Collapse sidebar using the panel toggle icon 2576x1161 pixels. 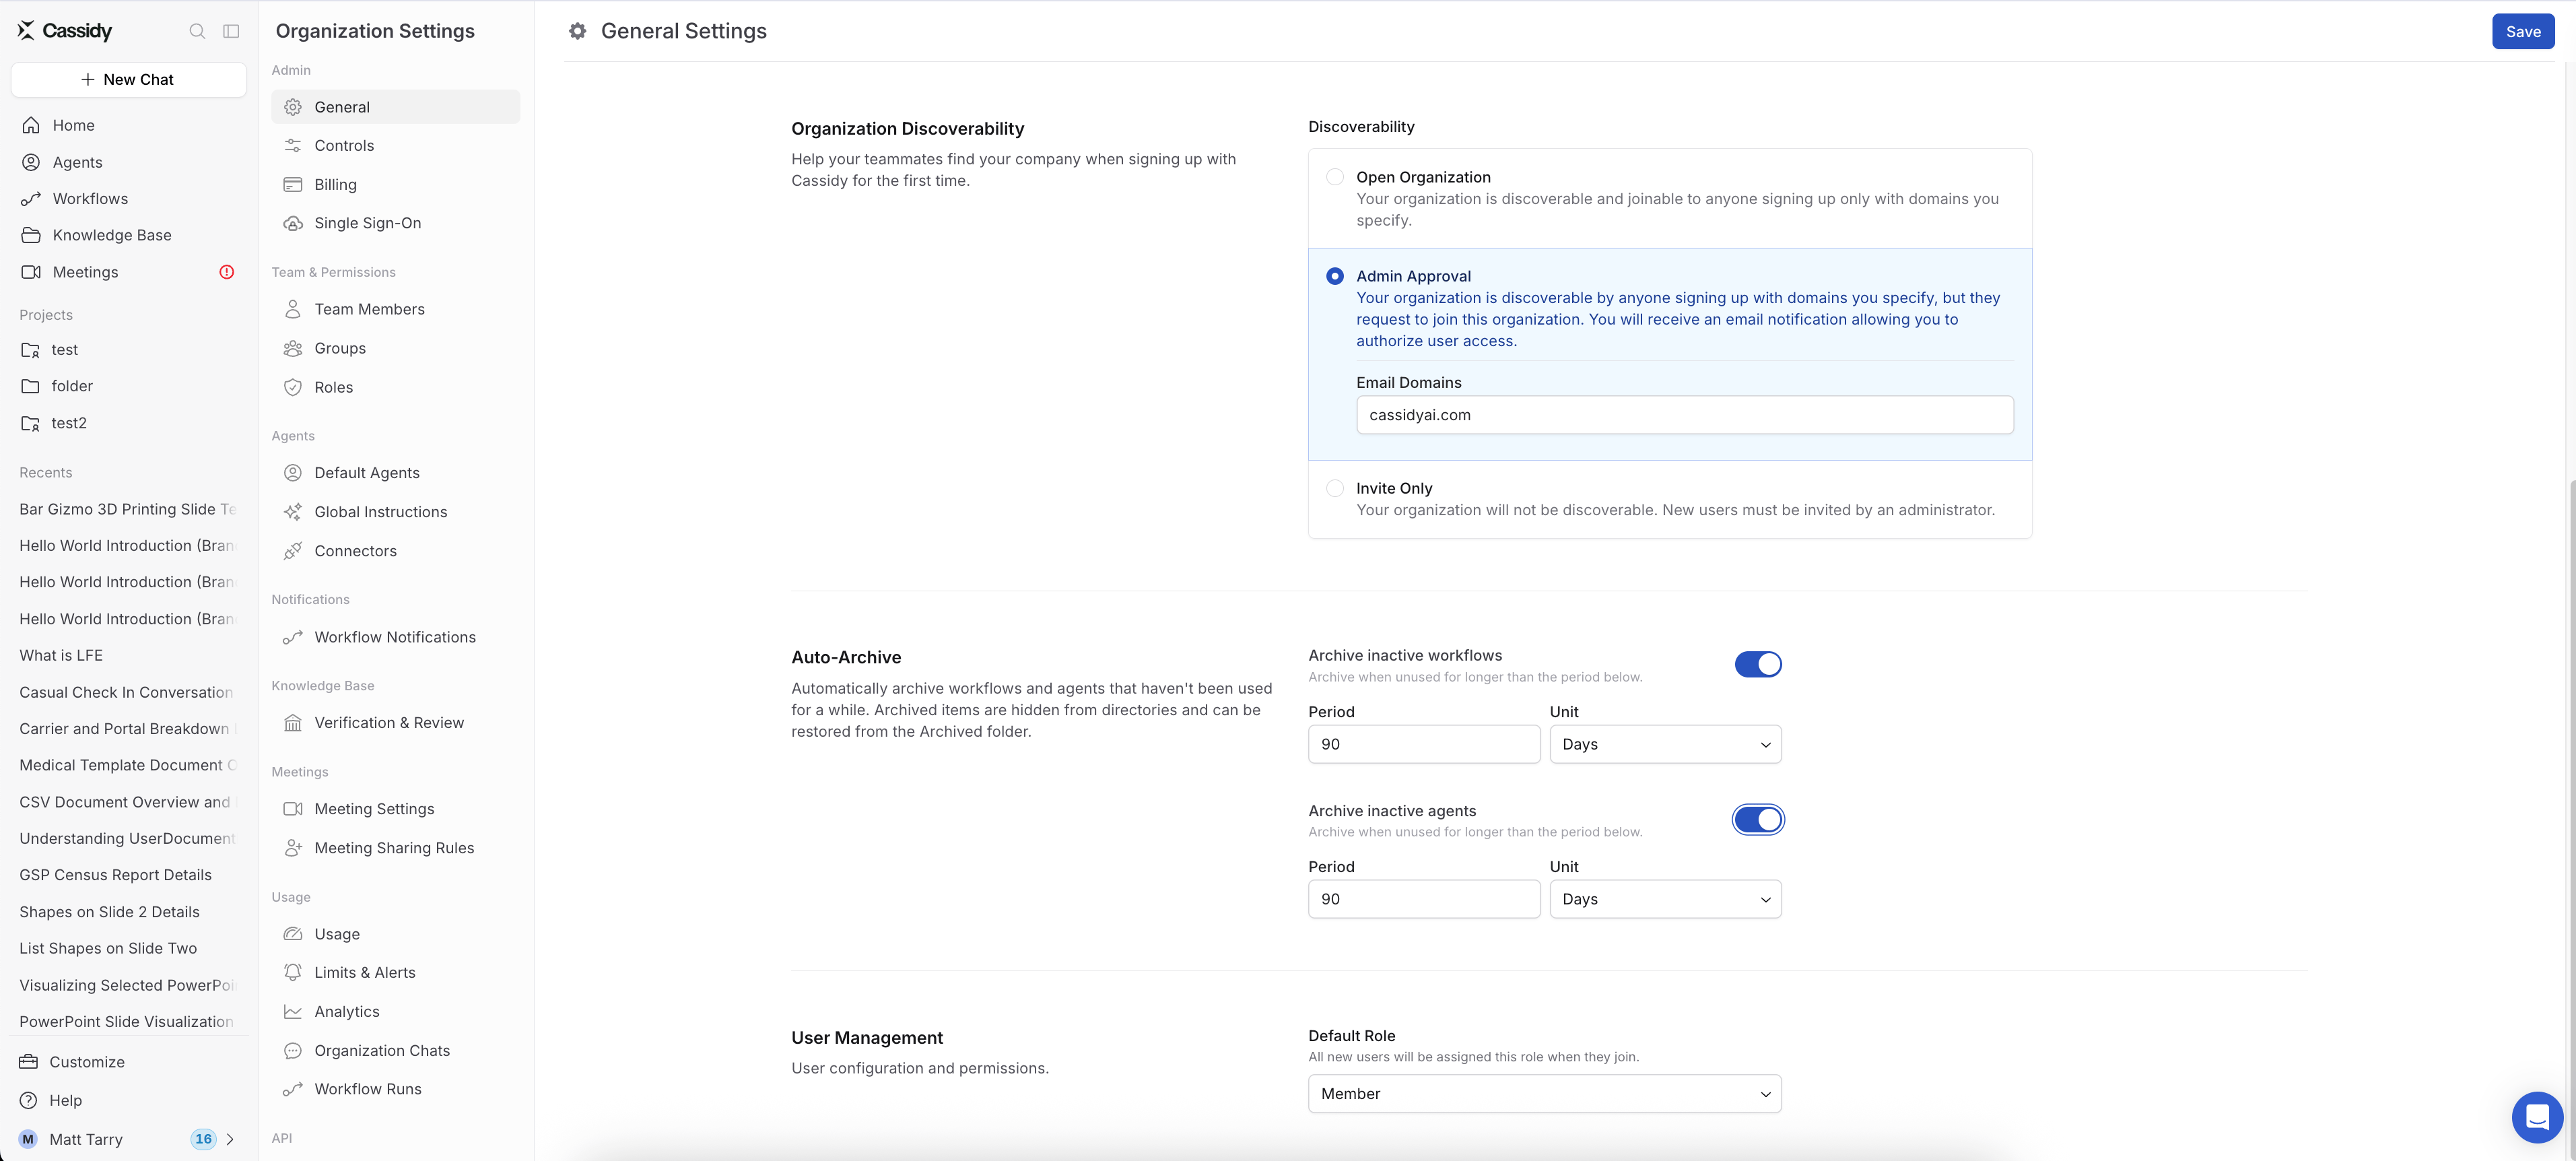tap(231, 31)
